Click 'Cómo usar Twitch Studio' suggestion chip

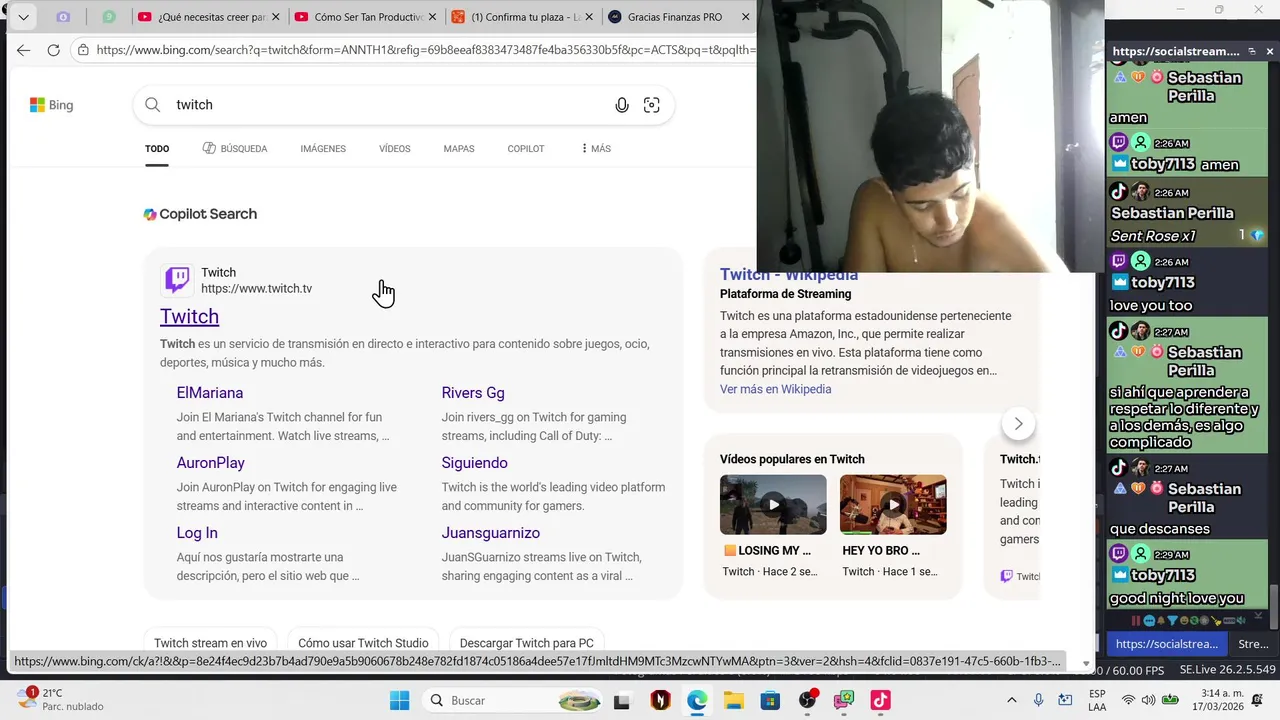pyautogui.click(x=363, y=642)
